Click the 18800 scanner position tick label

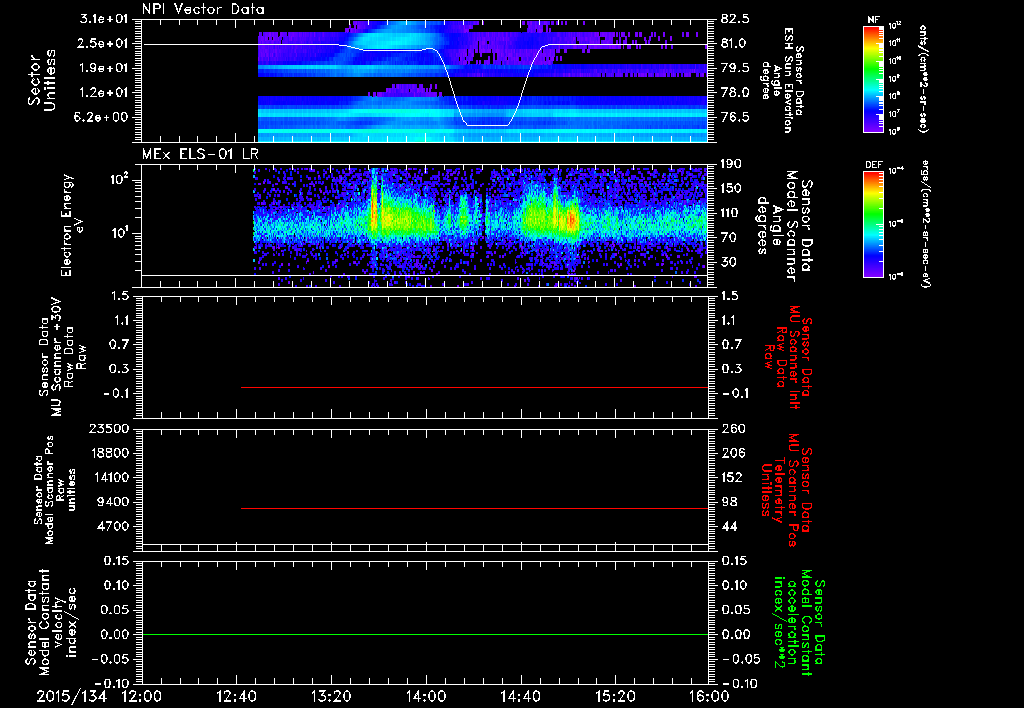pos(108,453)
